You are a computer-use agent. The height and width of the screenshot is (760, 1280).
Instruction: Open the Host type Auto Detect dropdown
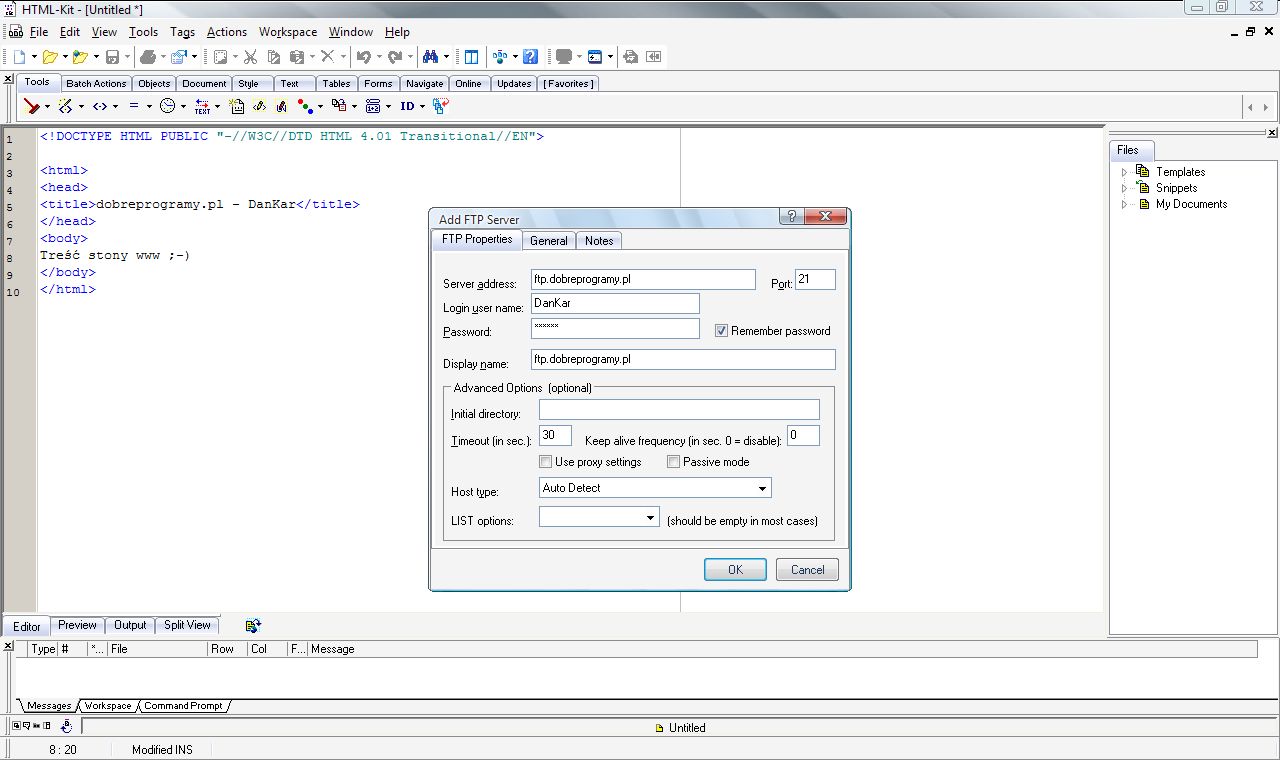[x=762, y=488]
